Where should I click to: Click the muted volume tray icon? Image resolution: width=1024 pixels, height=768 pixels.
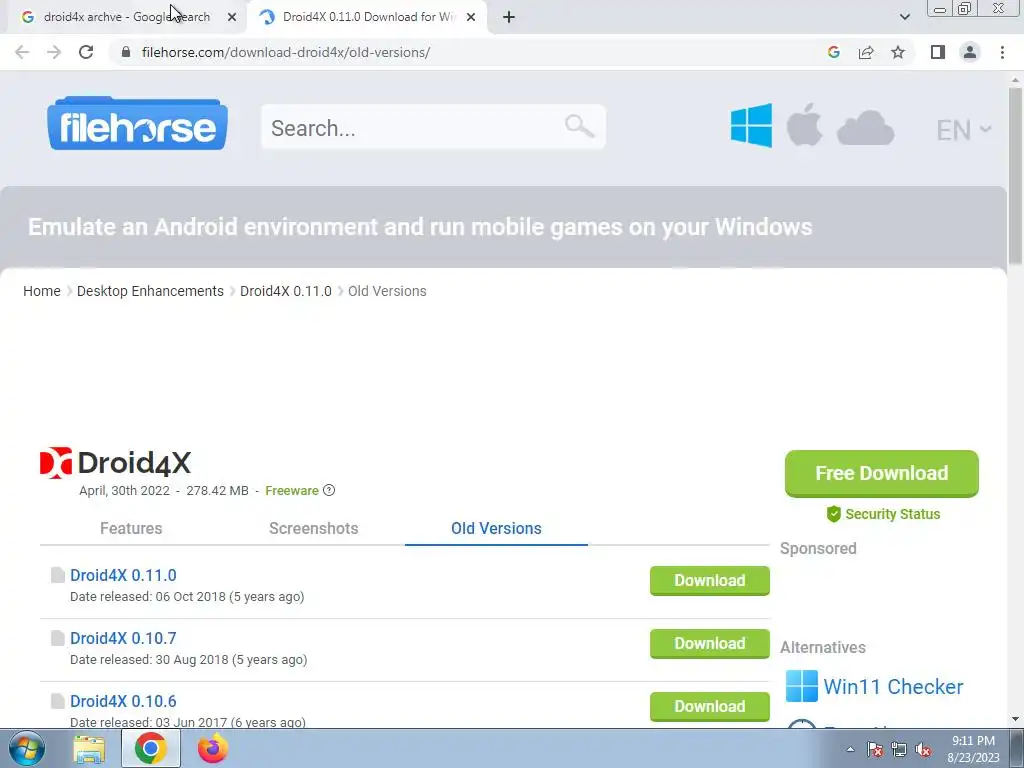pos(923,749)
